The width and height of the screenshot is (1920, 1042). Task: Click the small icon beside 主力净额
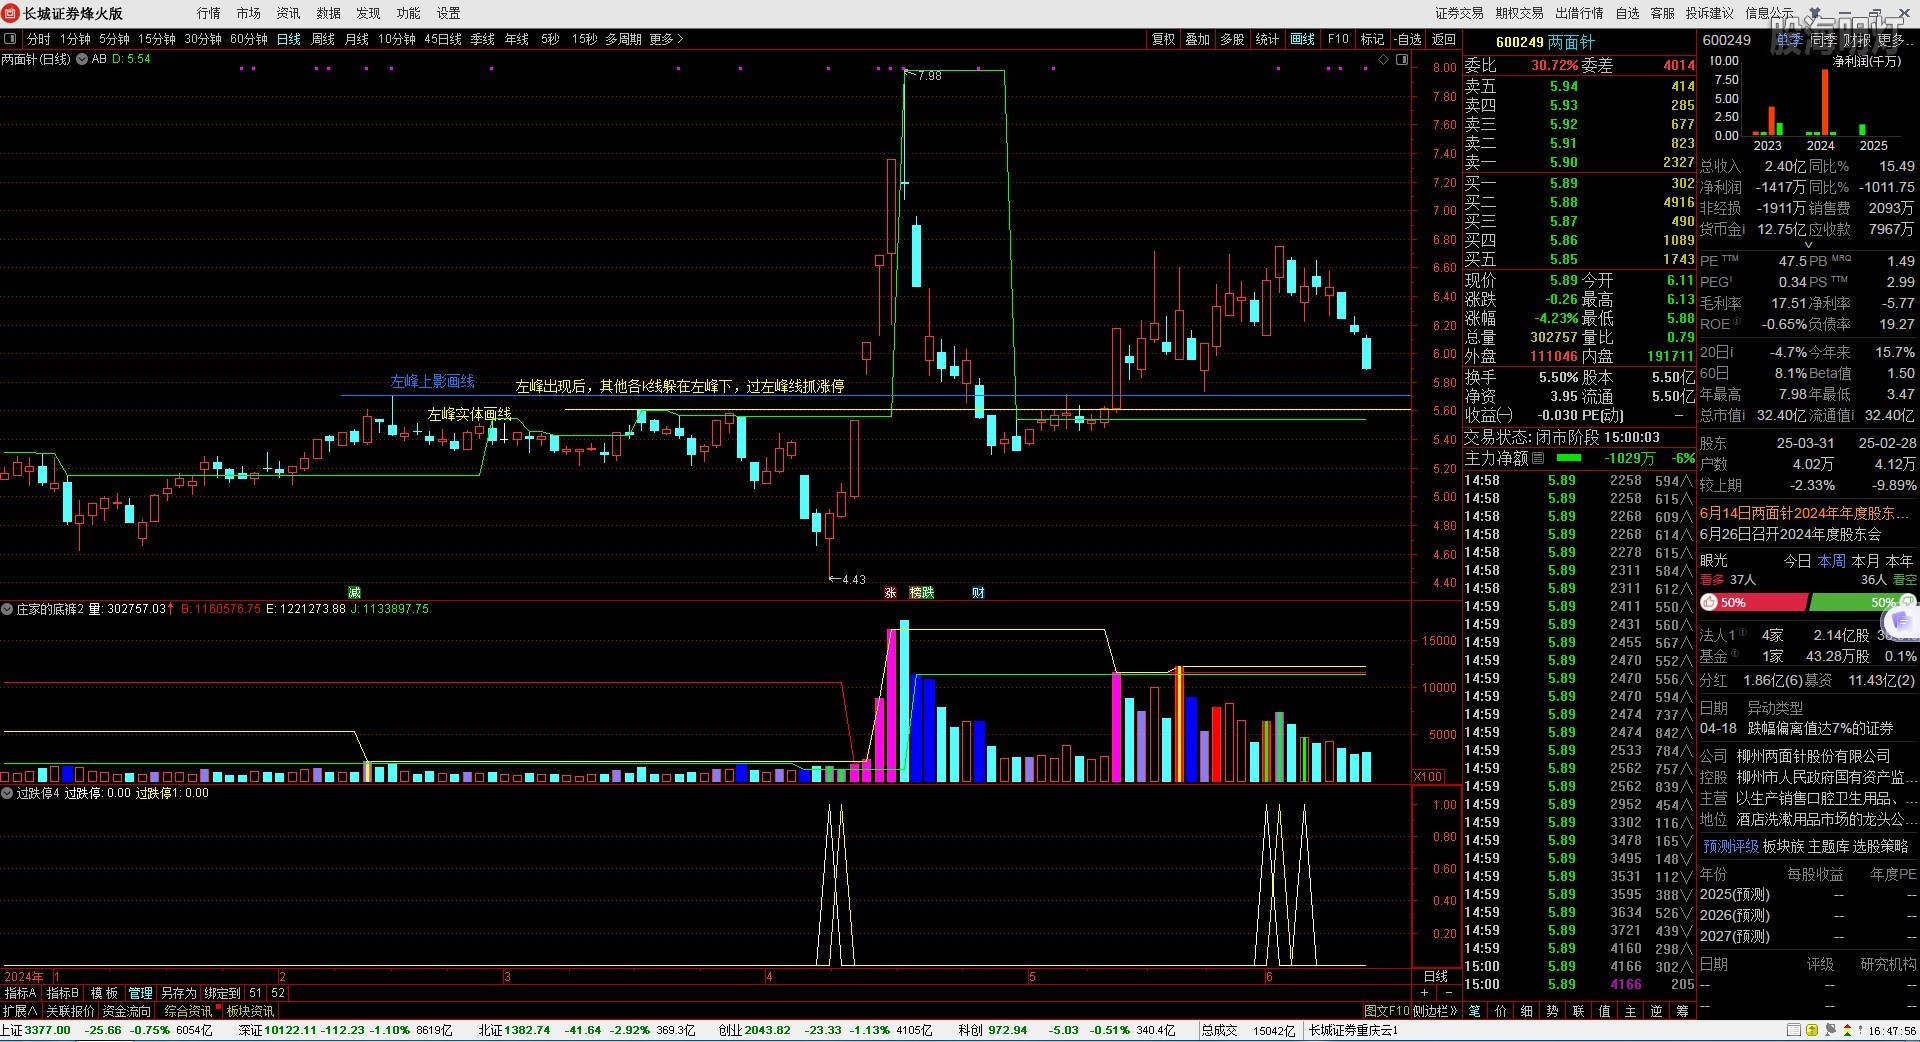tap(1538, 458)
